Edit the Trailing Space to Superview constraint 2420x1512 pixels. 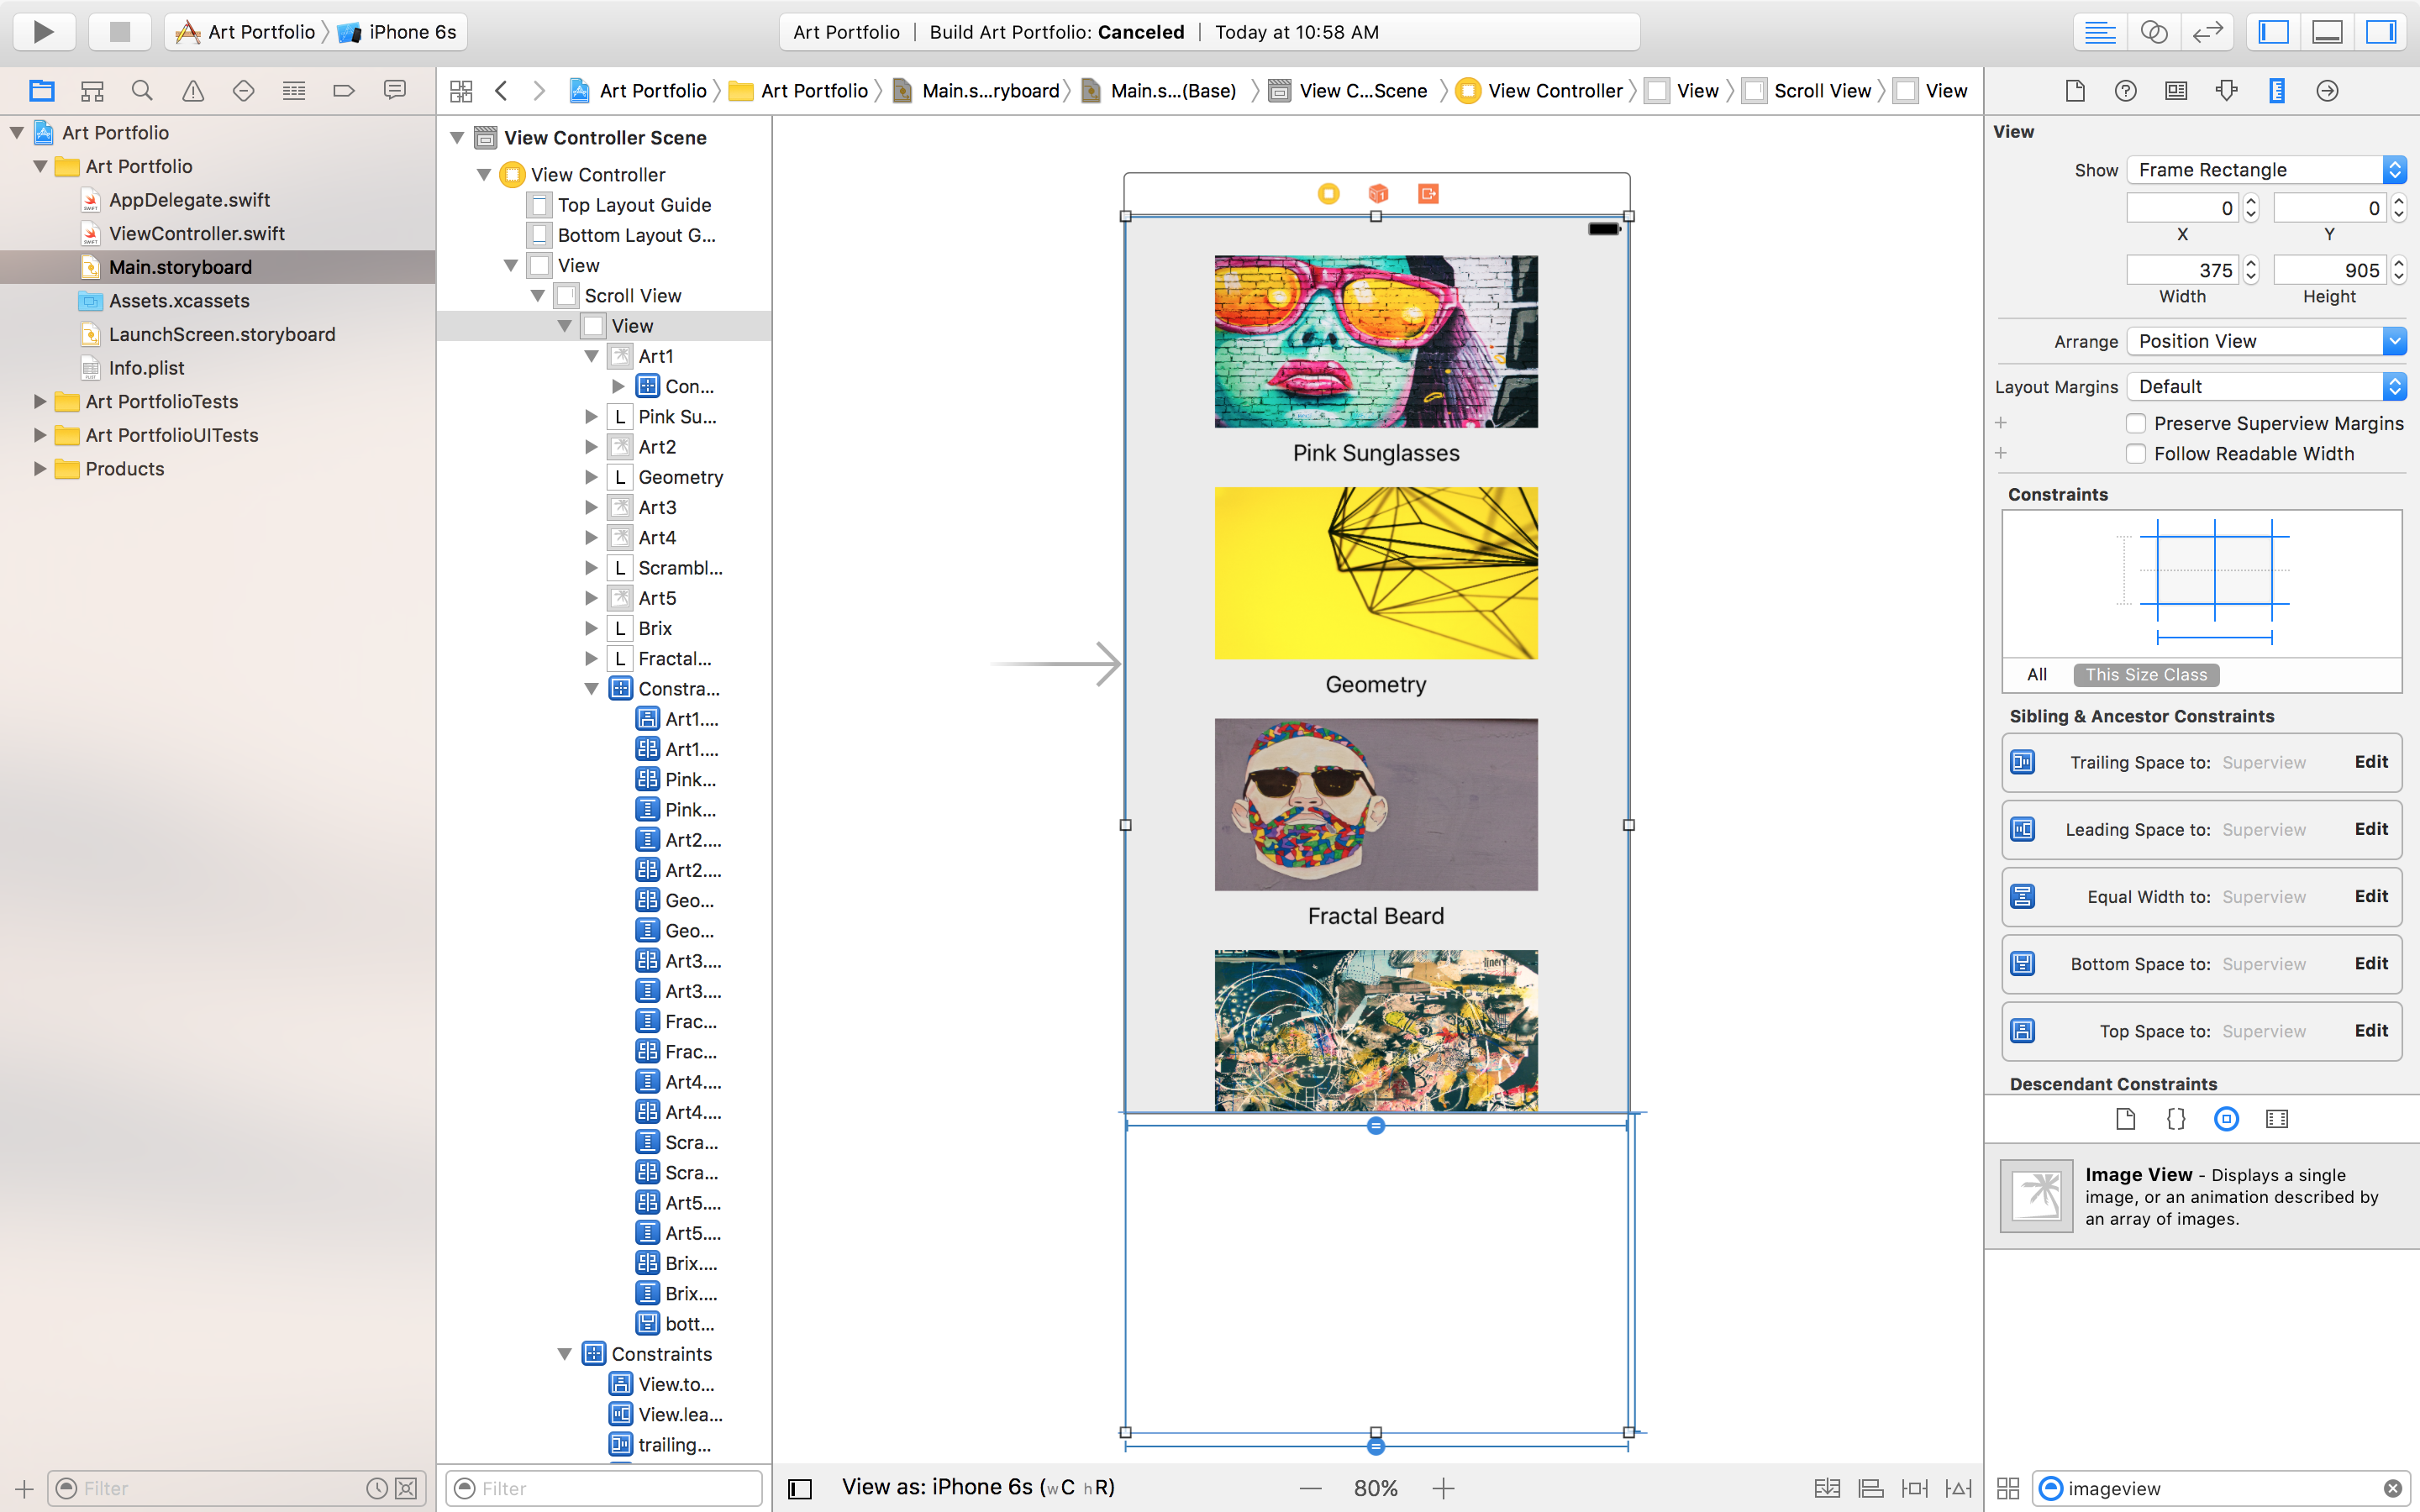pyautogui.click(x=2371, y=762)
